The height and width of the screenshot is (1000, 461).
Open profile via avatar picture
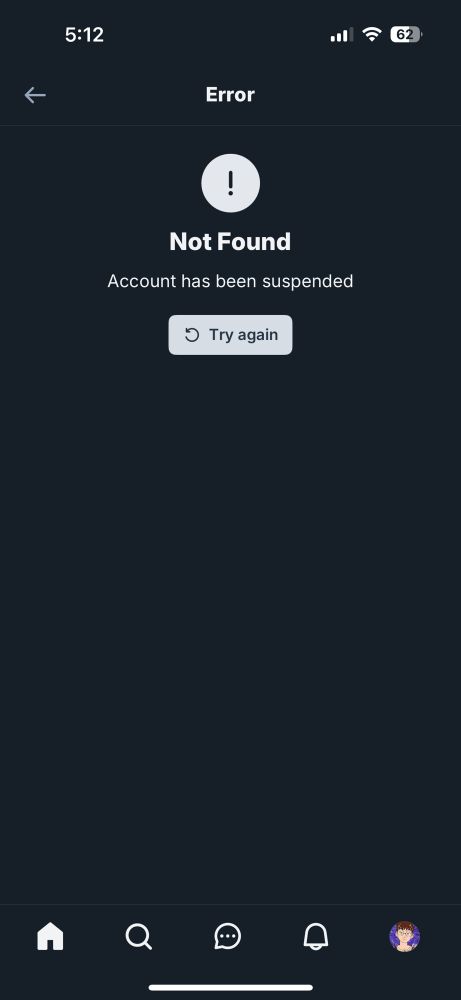click(x=405, y=937)
